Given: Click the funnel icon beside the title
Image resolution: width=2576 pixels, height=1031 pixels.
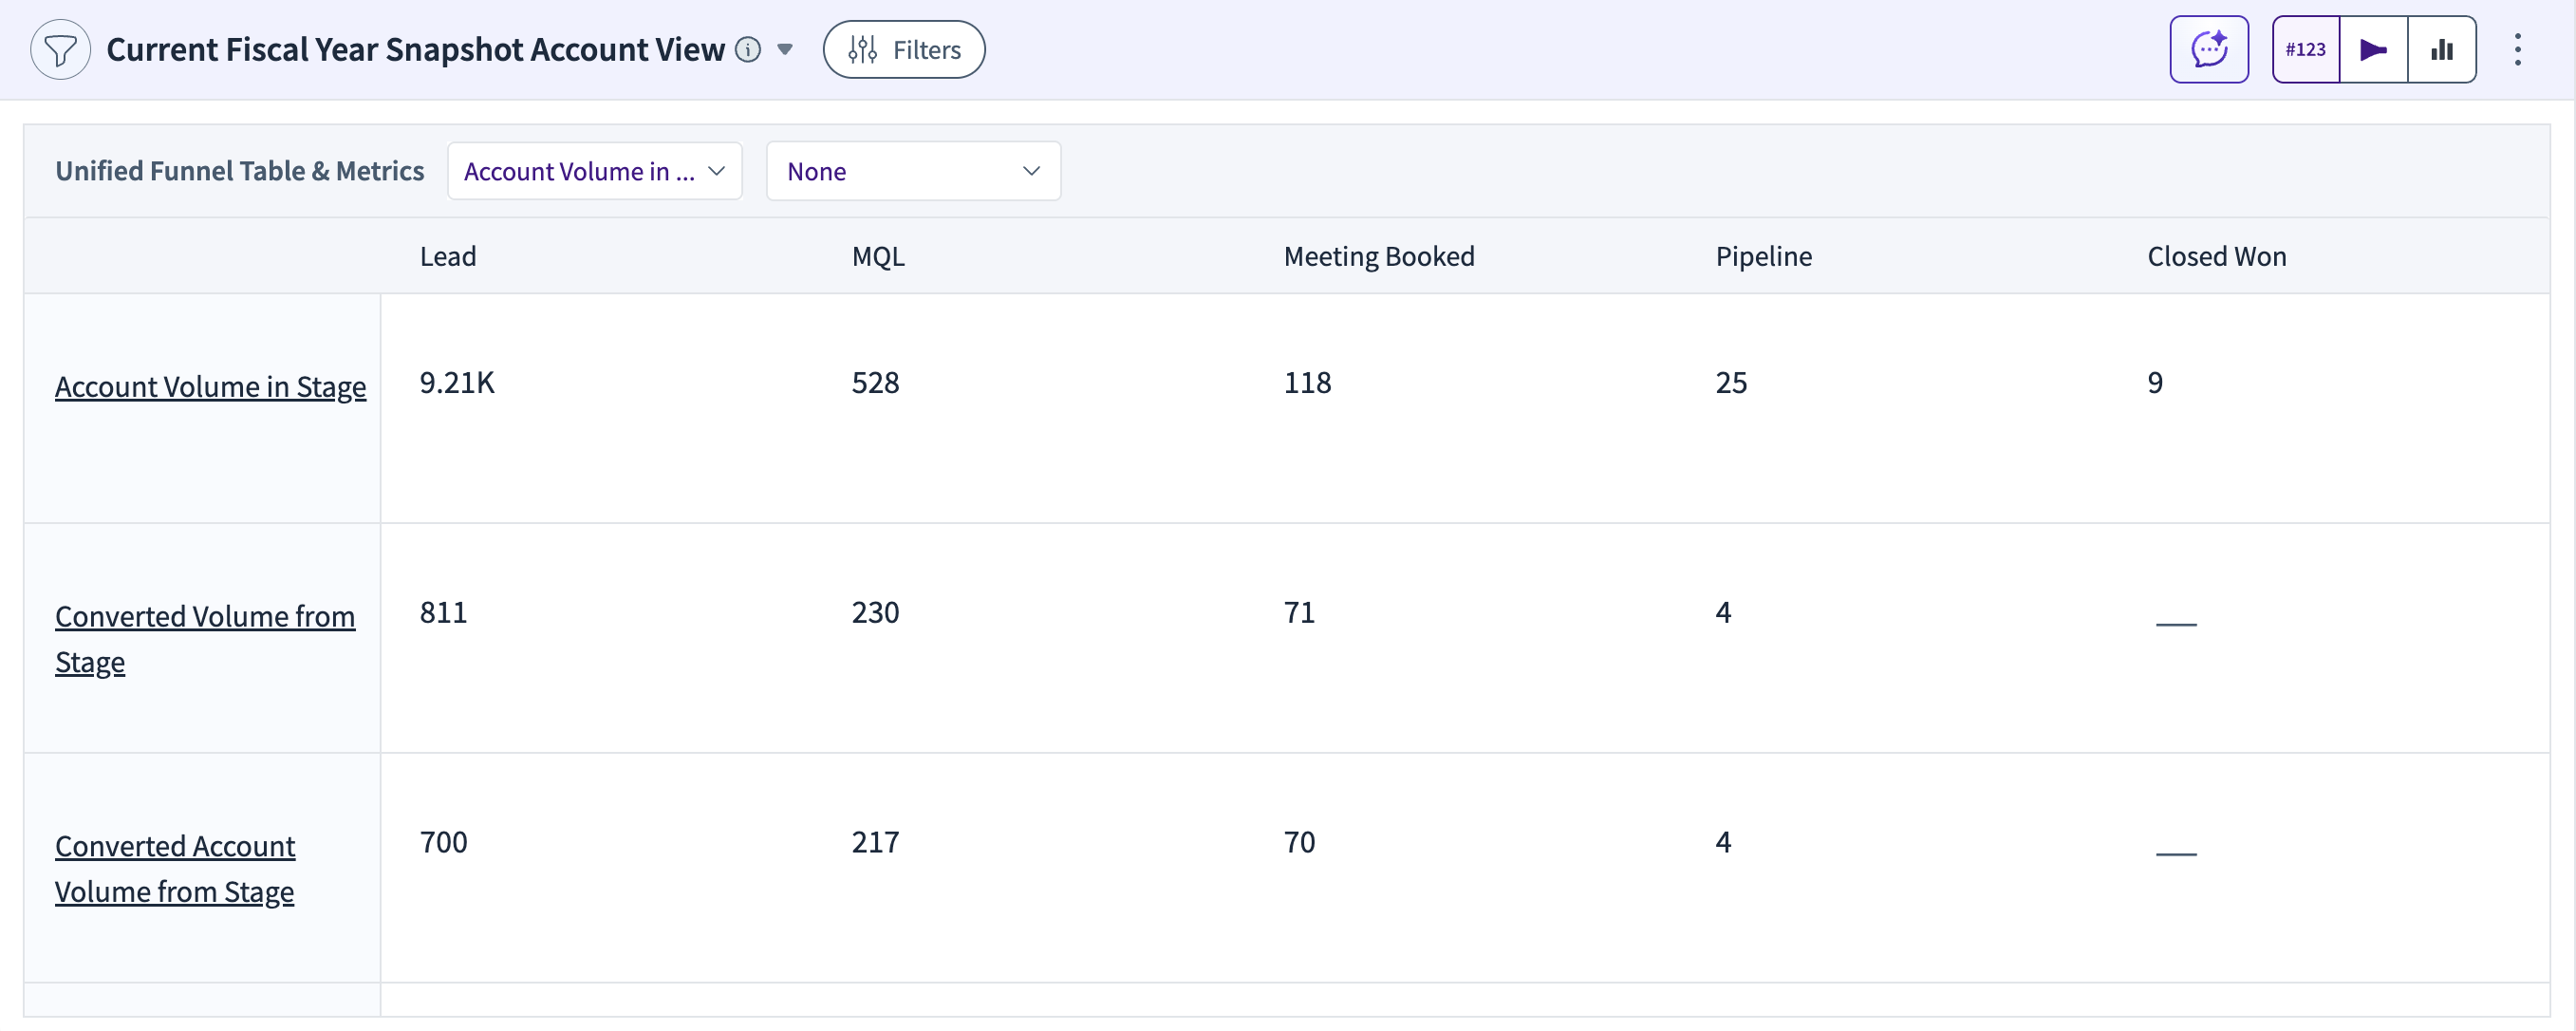Looking at the screenshot, I should (60, 49).
